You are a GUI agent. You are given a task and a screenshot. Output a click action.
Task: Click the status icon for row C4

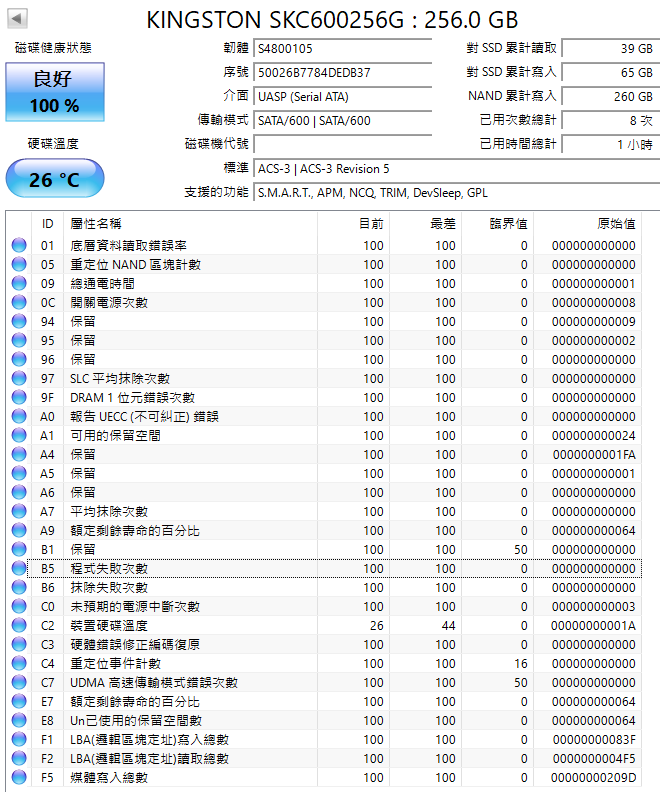pyautogui.click(x=19, y=664)
